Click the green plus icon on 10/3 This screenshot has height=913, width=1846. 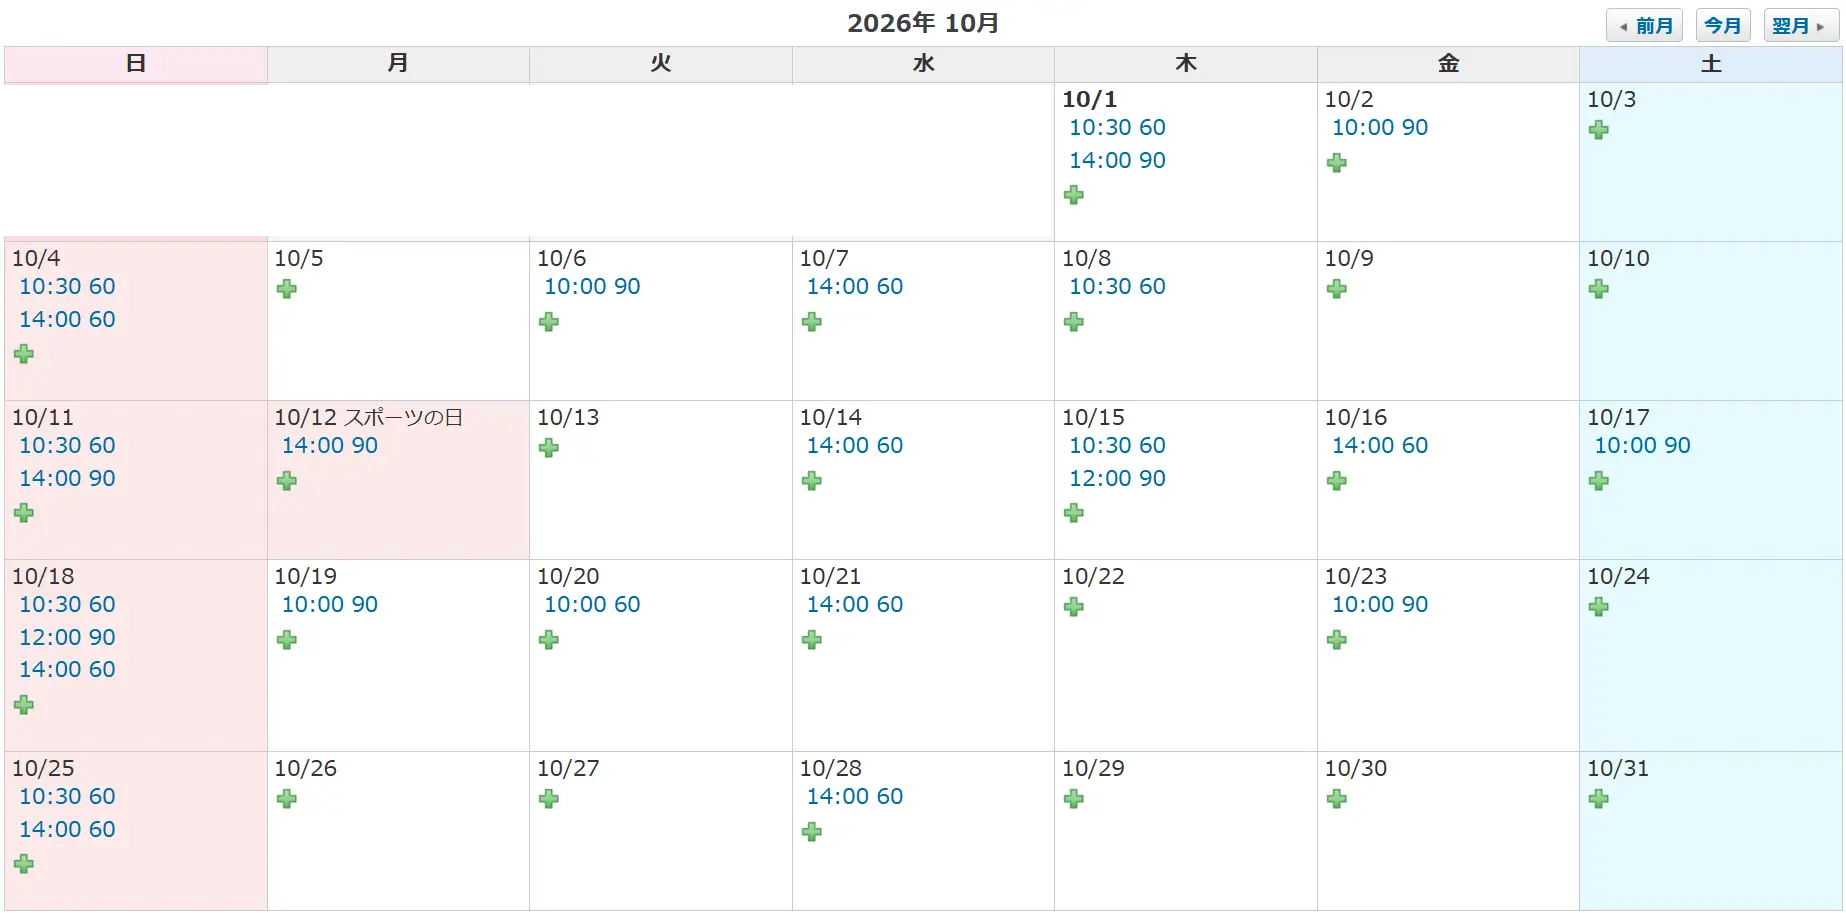pyautogui.click(x=1598, y=130)
